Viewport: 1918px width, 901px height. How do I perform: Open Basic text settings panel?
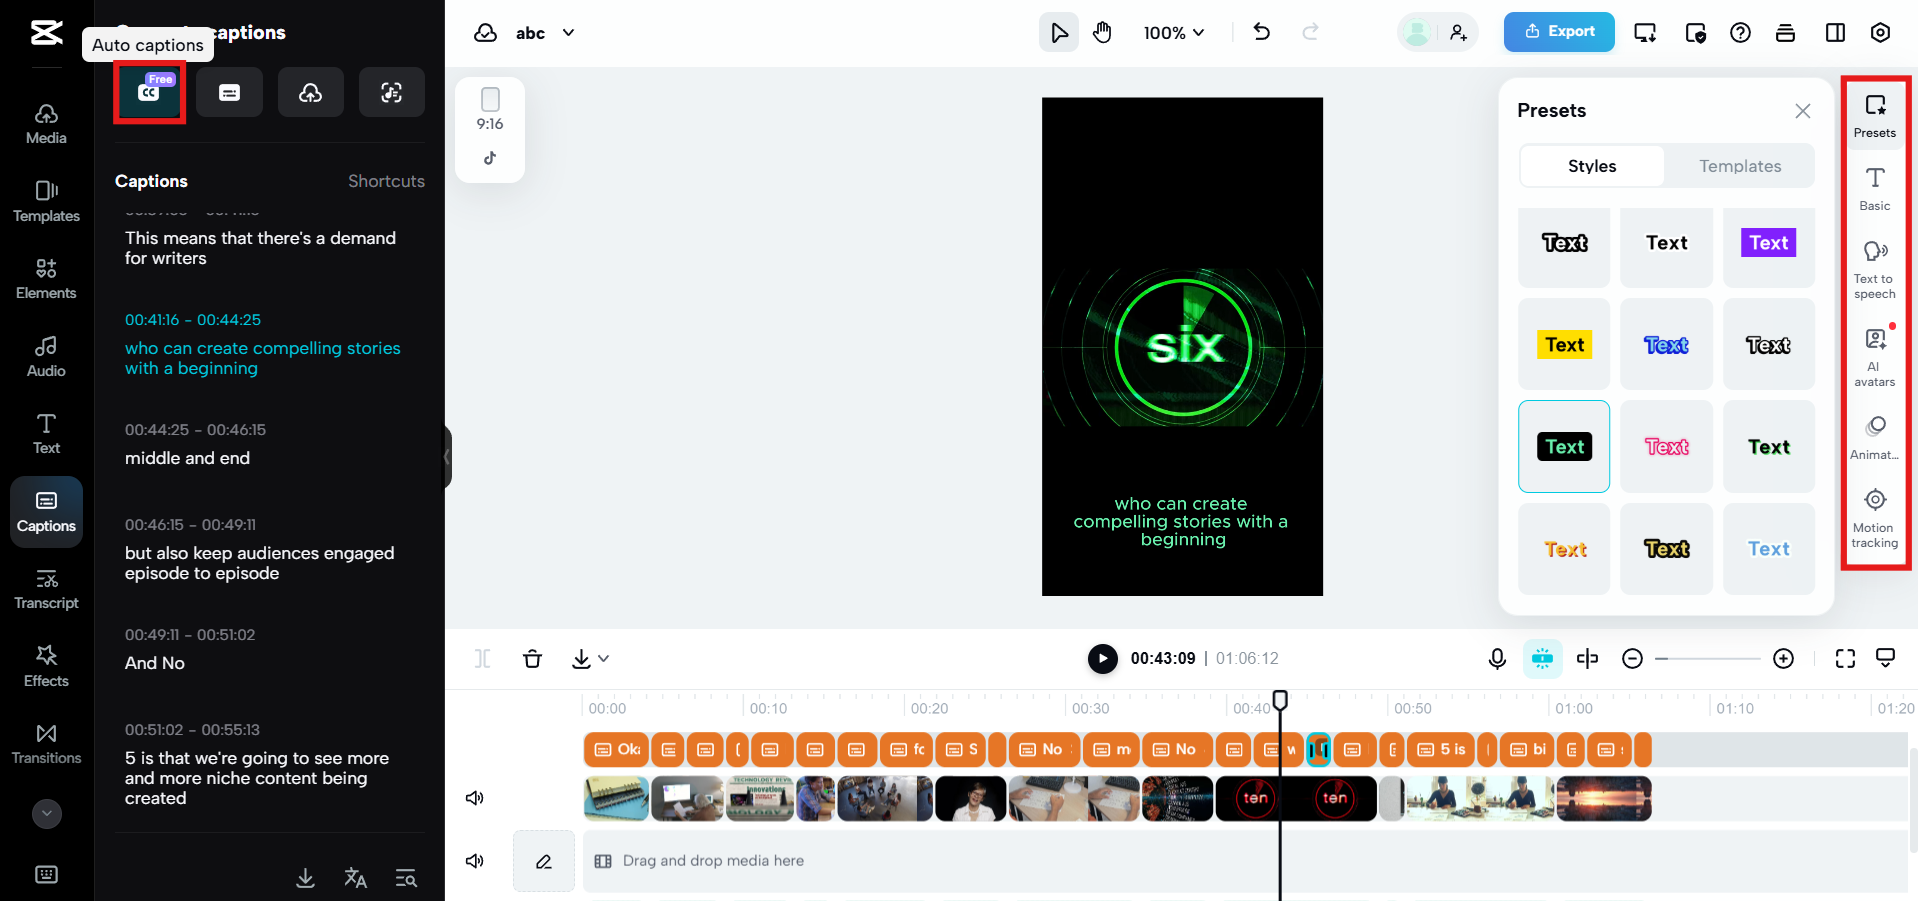point(1875,189)
